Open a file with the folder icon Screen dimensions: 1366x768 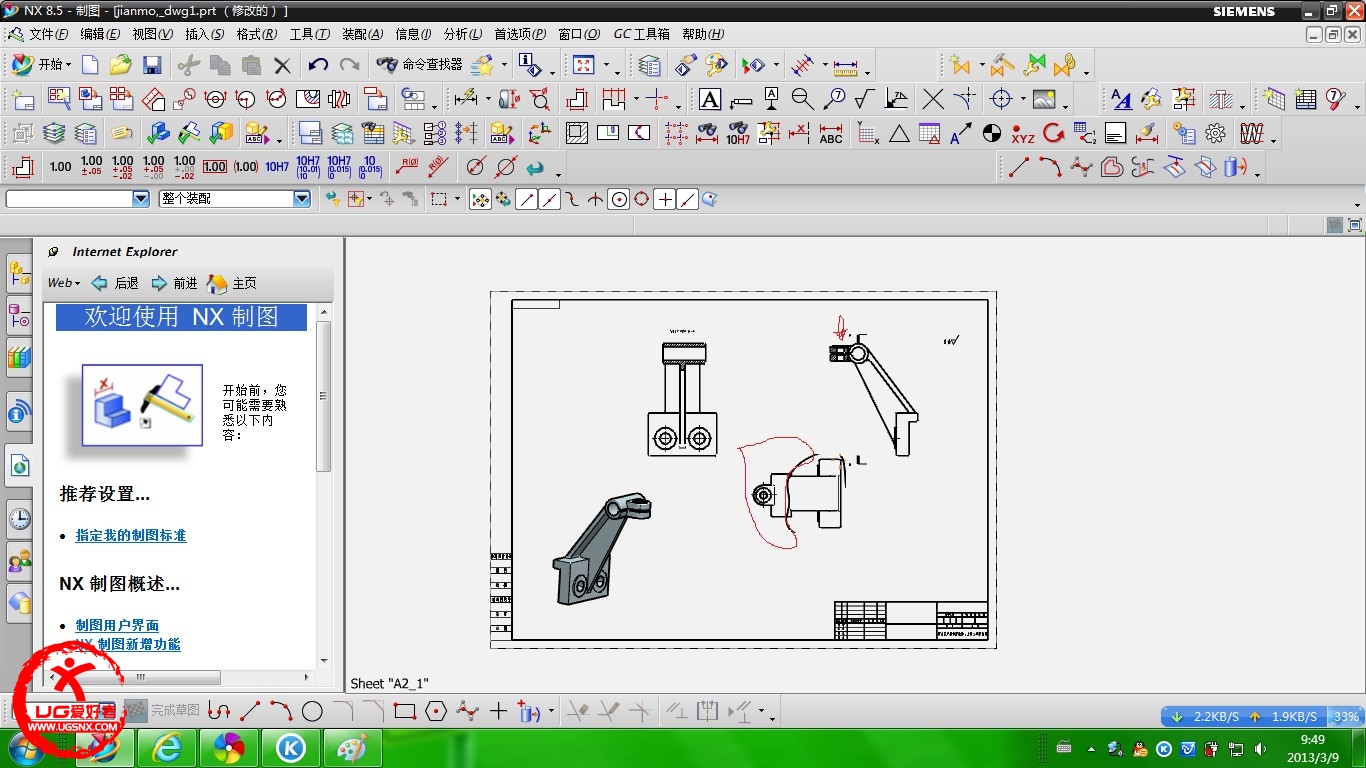pos(121,66)
